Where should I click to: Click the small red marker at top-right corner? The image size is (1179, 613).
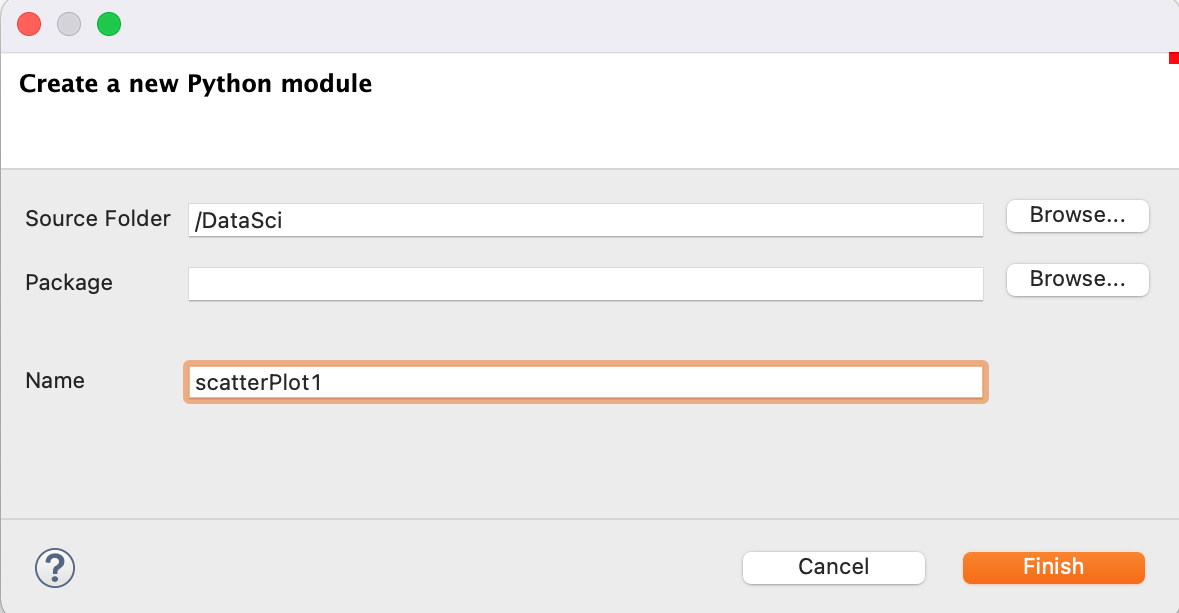[x=1173, y=59]
